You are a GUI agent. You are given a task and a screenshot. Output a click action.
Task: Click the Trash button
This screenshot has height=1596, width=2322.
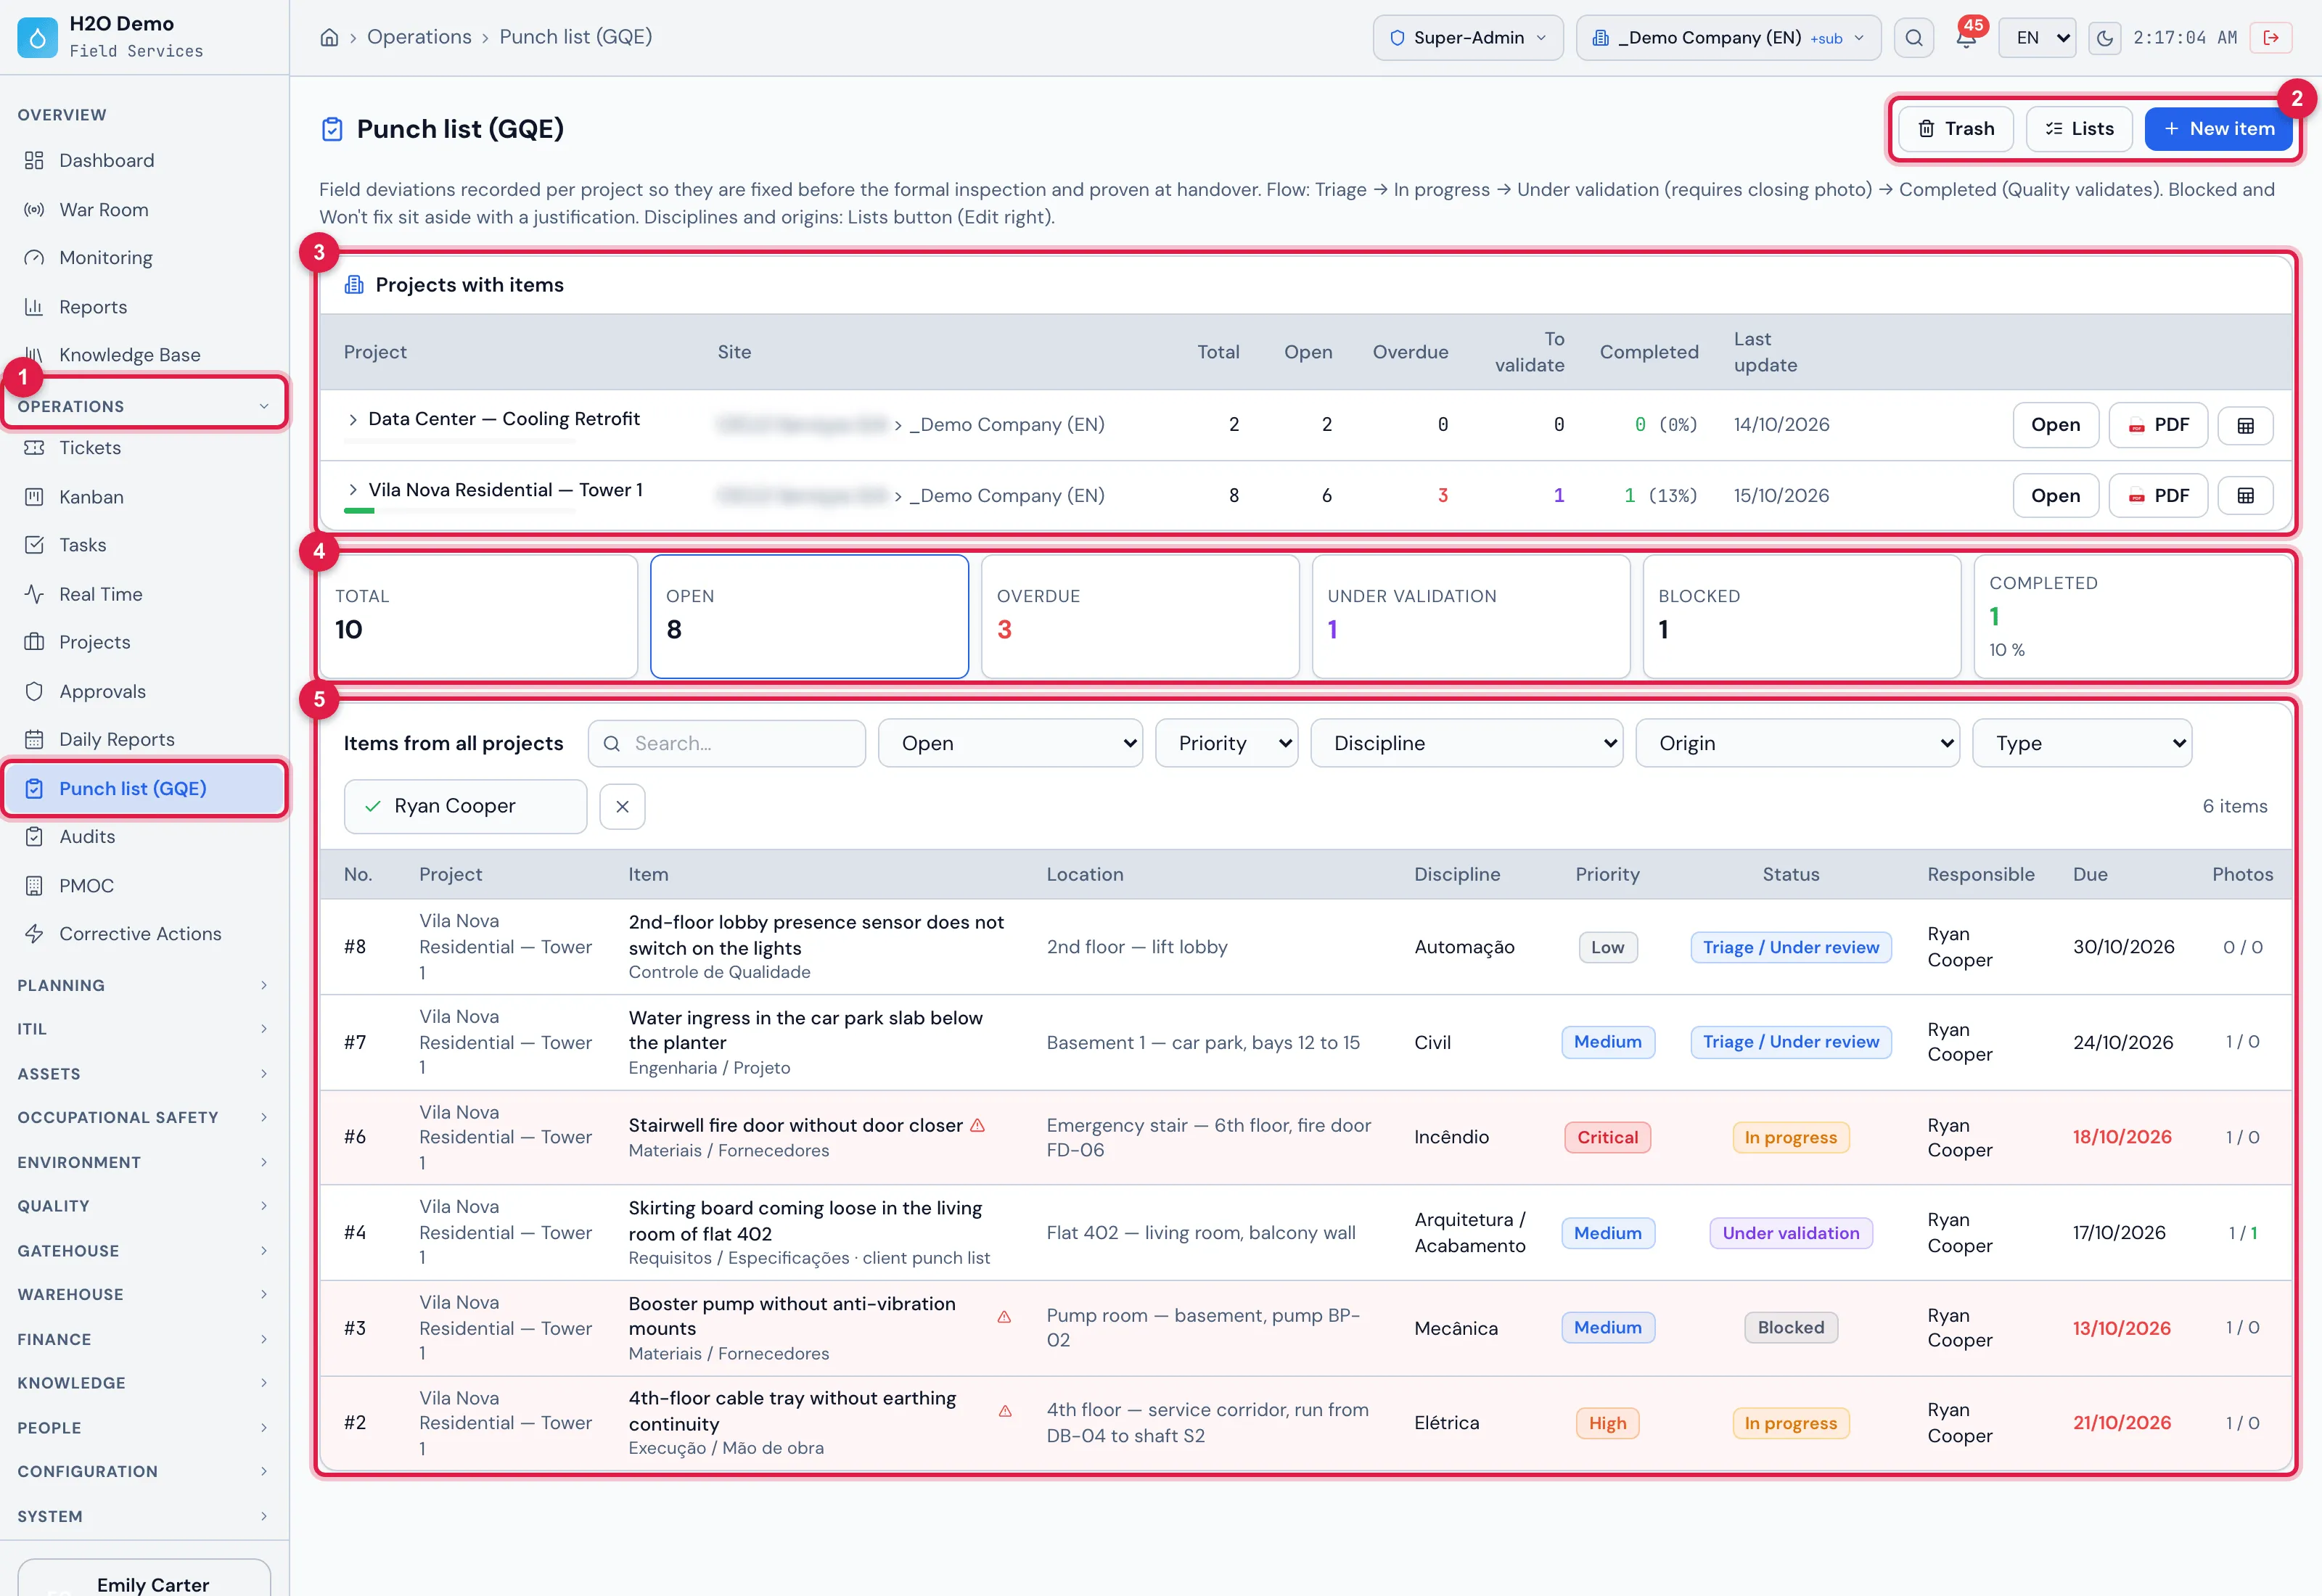click(1956, 129)
